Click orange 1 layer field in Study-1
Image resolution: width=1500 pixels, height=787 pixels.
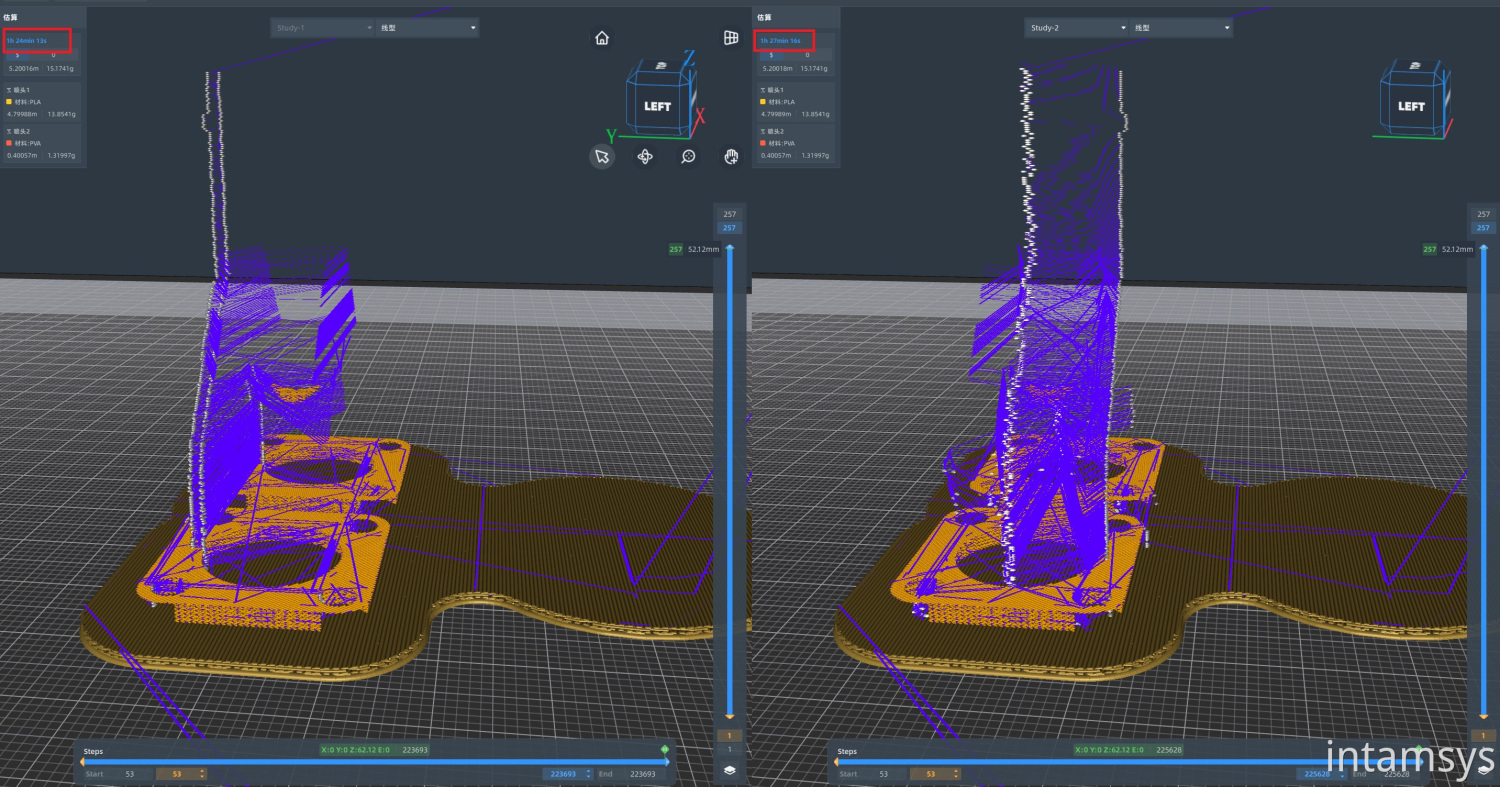[x=729, y=736]
